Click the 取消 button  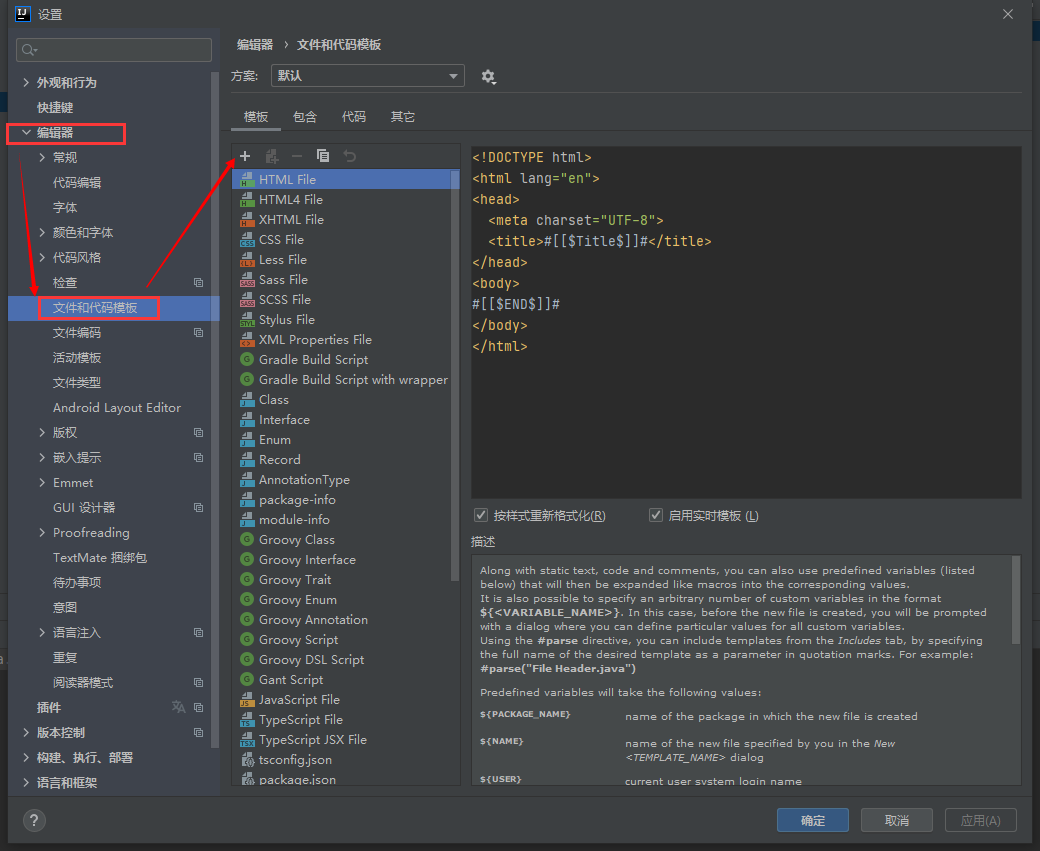click(897, 820)
